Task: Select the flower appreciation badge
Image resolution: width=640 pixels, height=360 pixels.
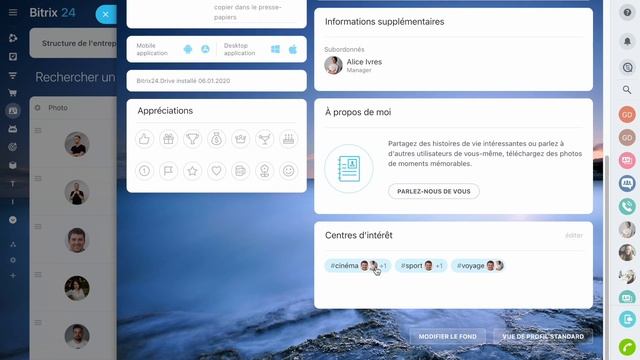Action: (x=264, y=171)
